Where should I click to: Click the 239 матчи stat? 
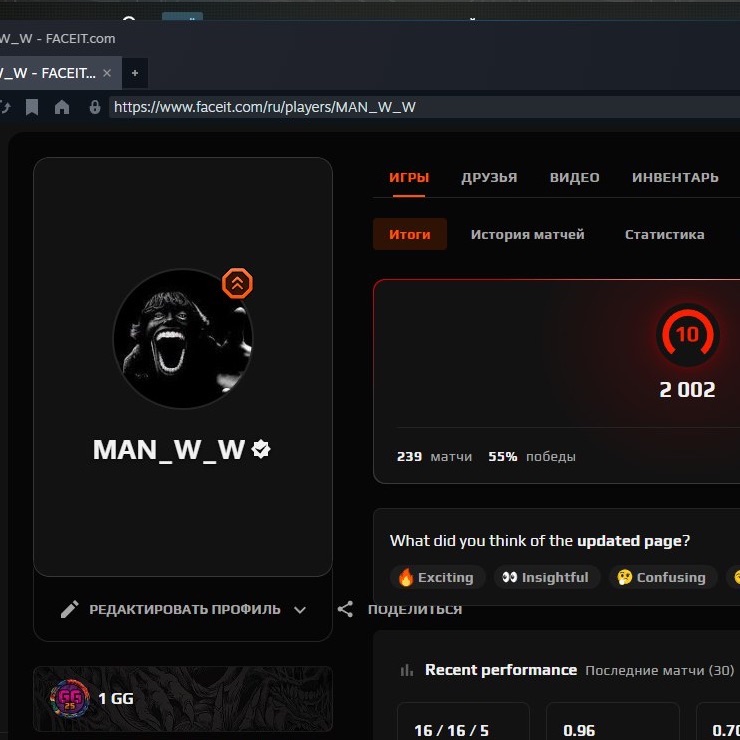[x=434, y=456]
